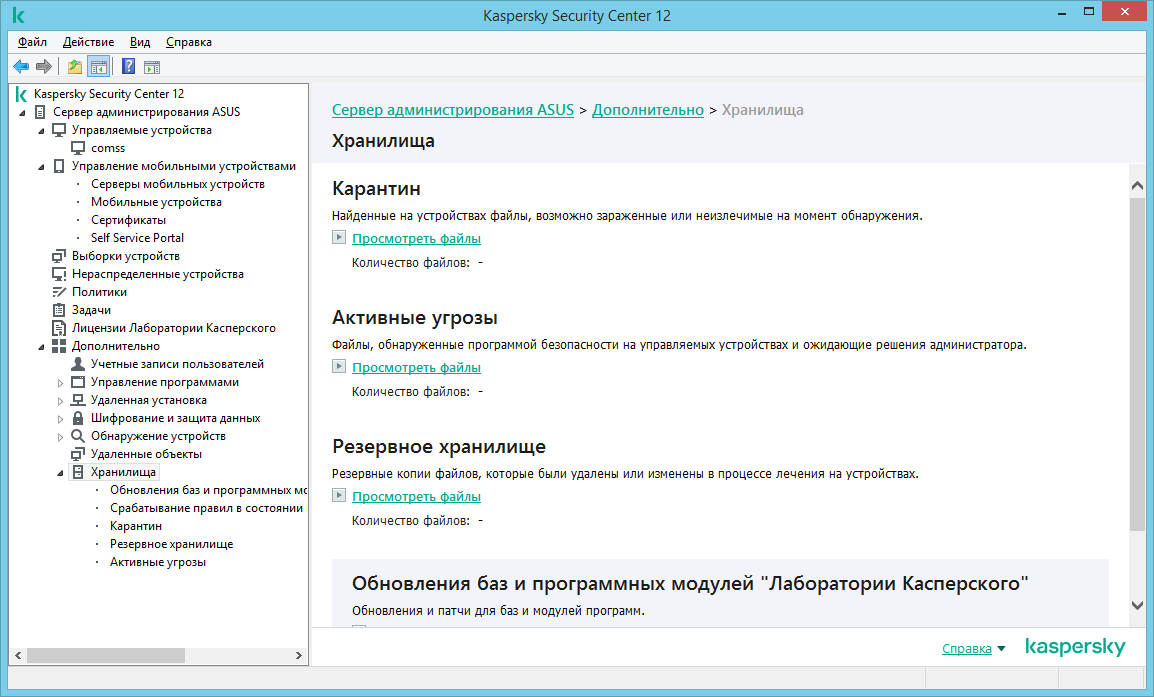
Task: Collapse the Хранилища tree node
Action: (x=60, y=473)
